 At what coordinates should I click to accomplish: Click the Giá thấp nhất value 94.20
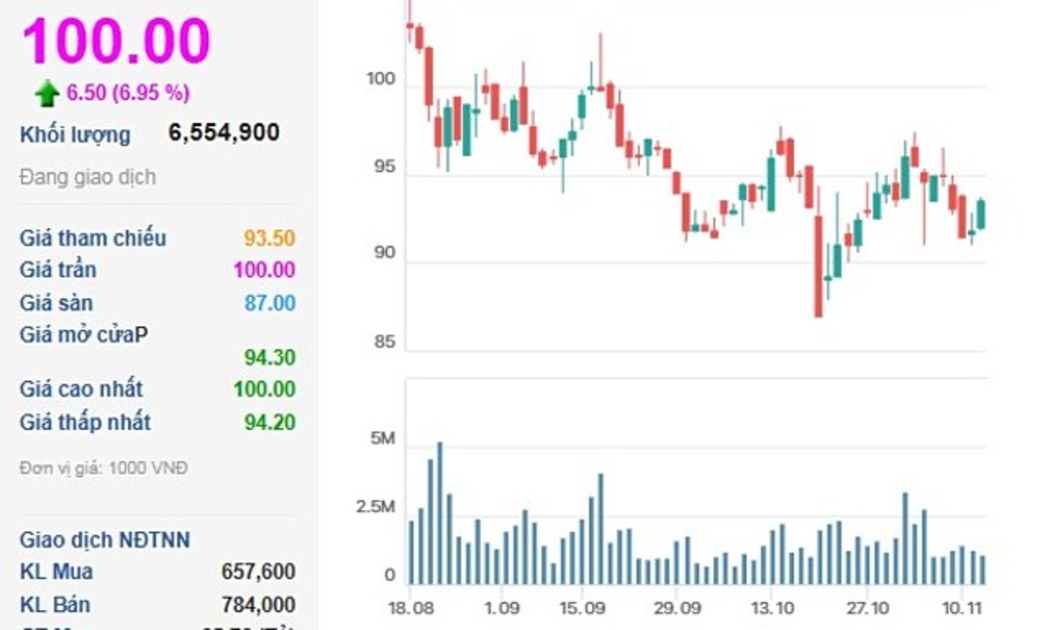pos(270,422)
